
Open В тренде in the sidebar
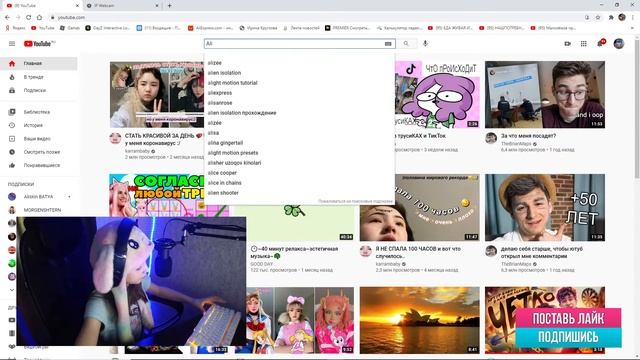tap(39, 77)
